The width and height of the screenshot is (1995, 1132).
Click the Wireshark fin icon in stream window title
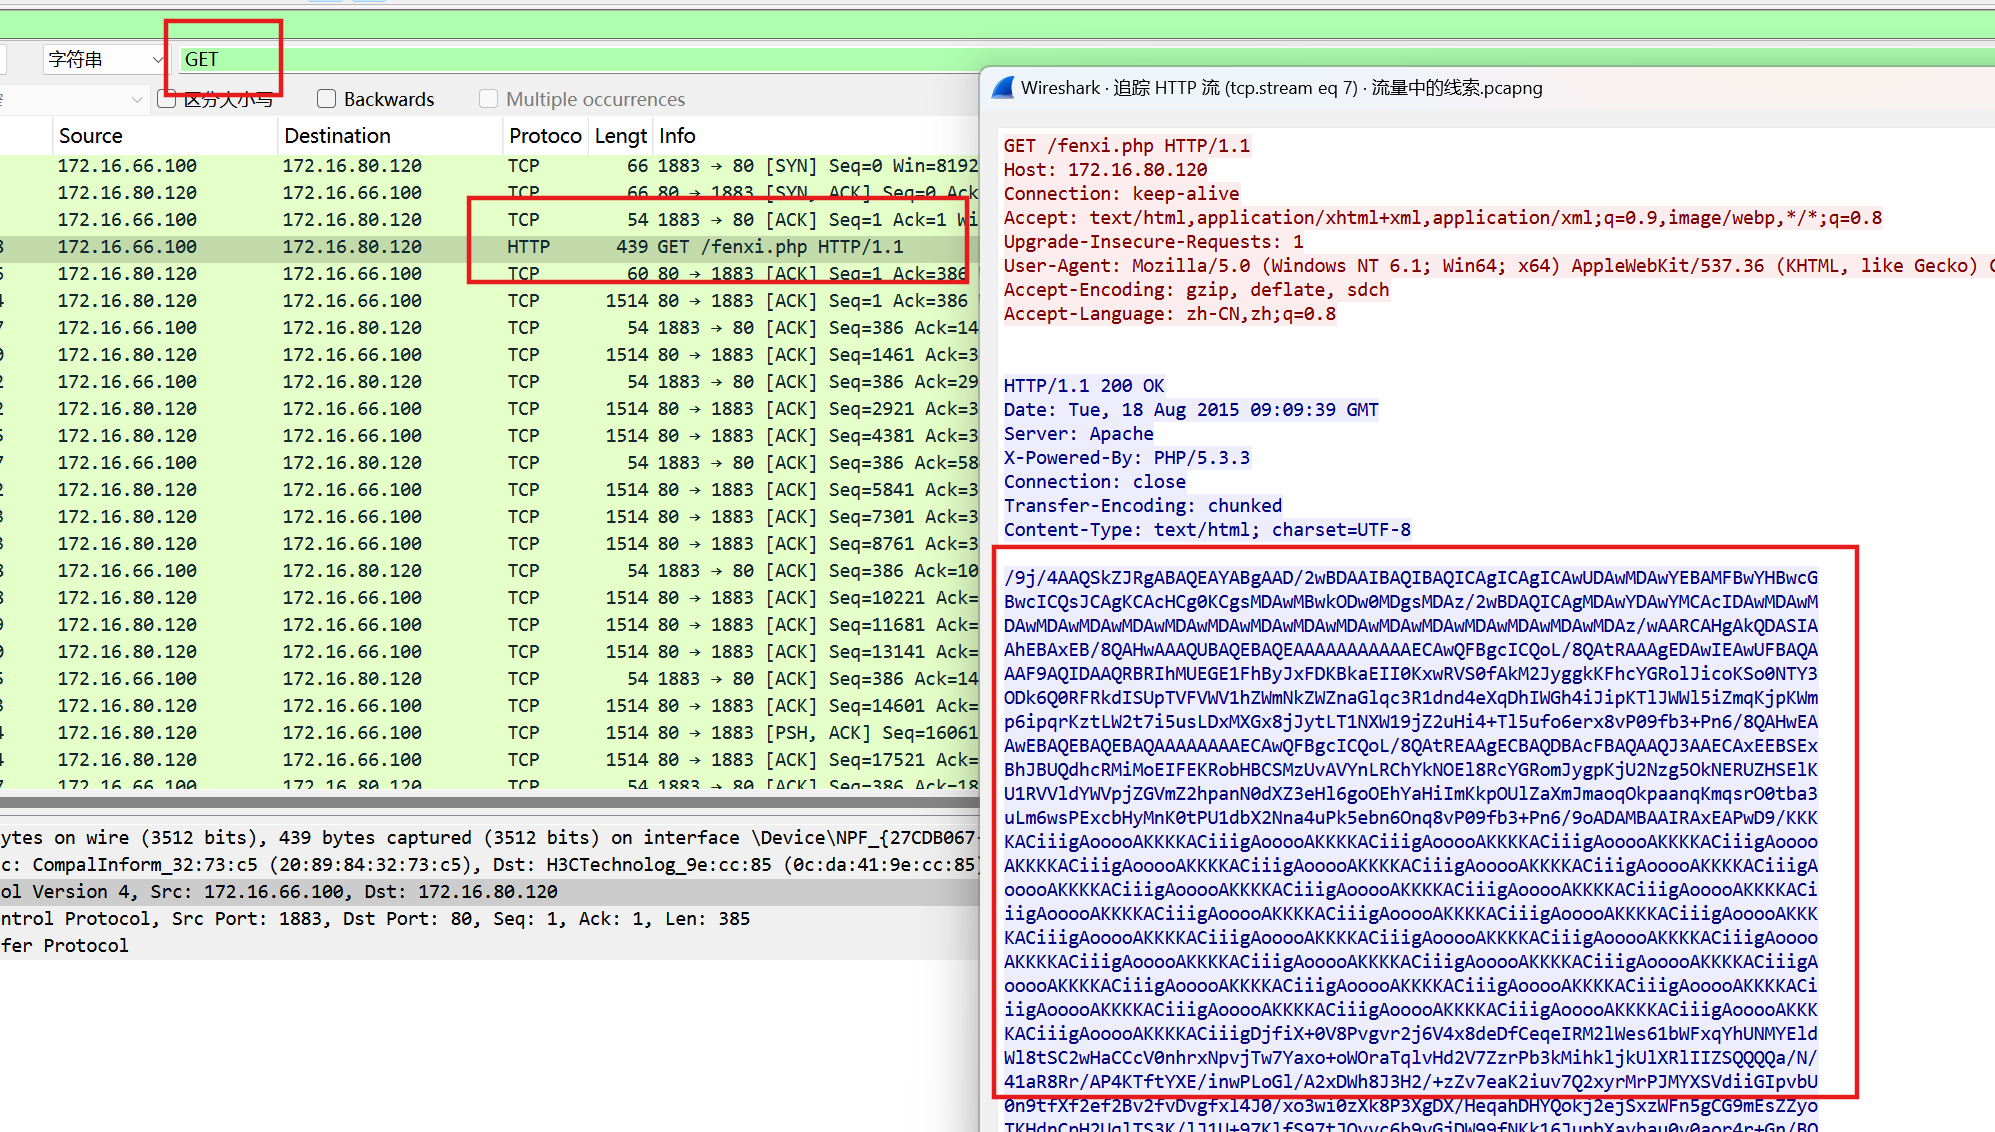(x=1003, y=88)
